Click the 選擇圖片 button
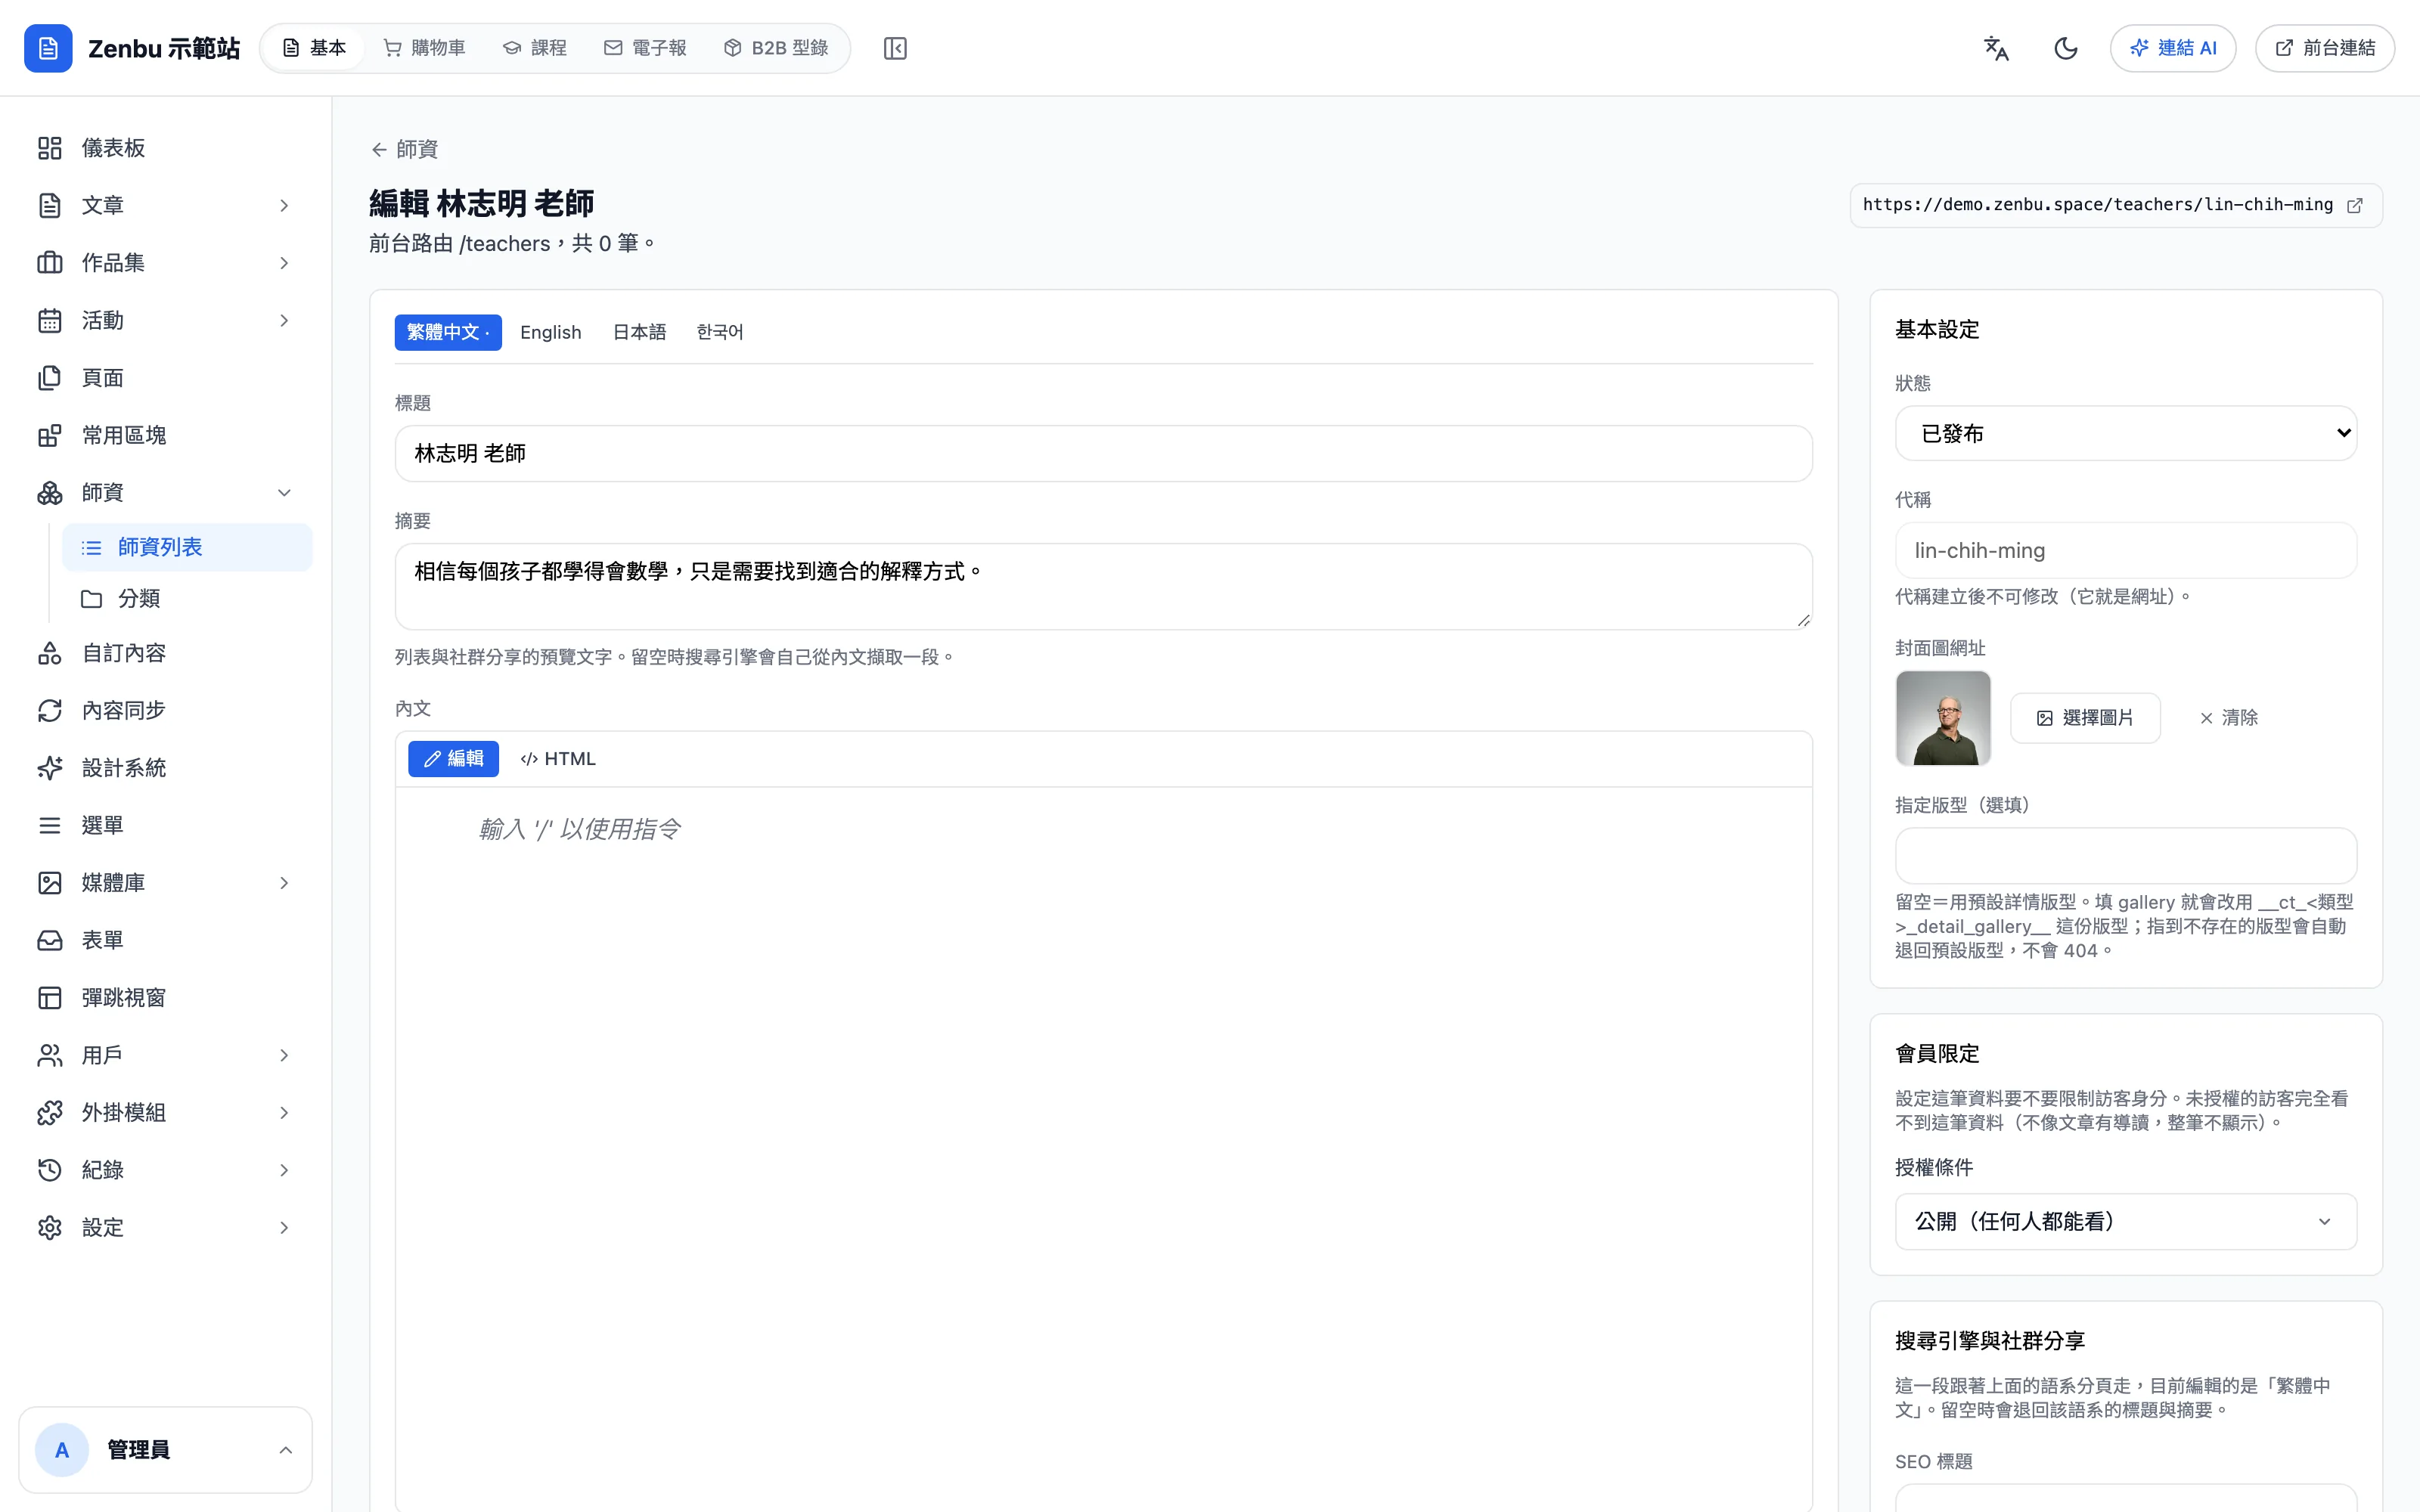The height and width of the screenshot is (1512, 2420). coord(2085,718)
